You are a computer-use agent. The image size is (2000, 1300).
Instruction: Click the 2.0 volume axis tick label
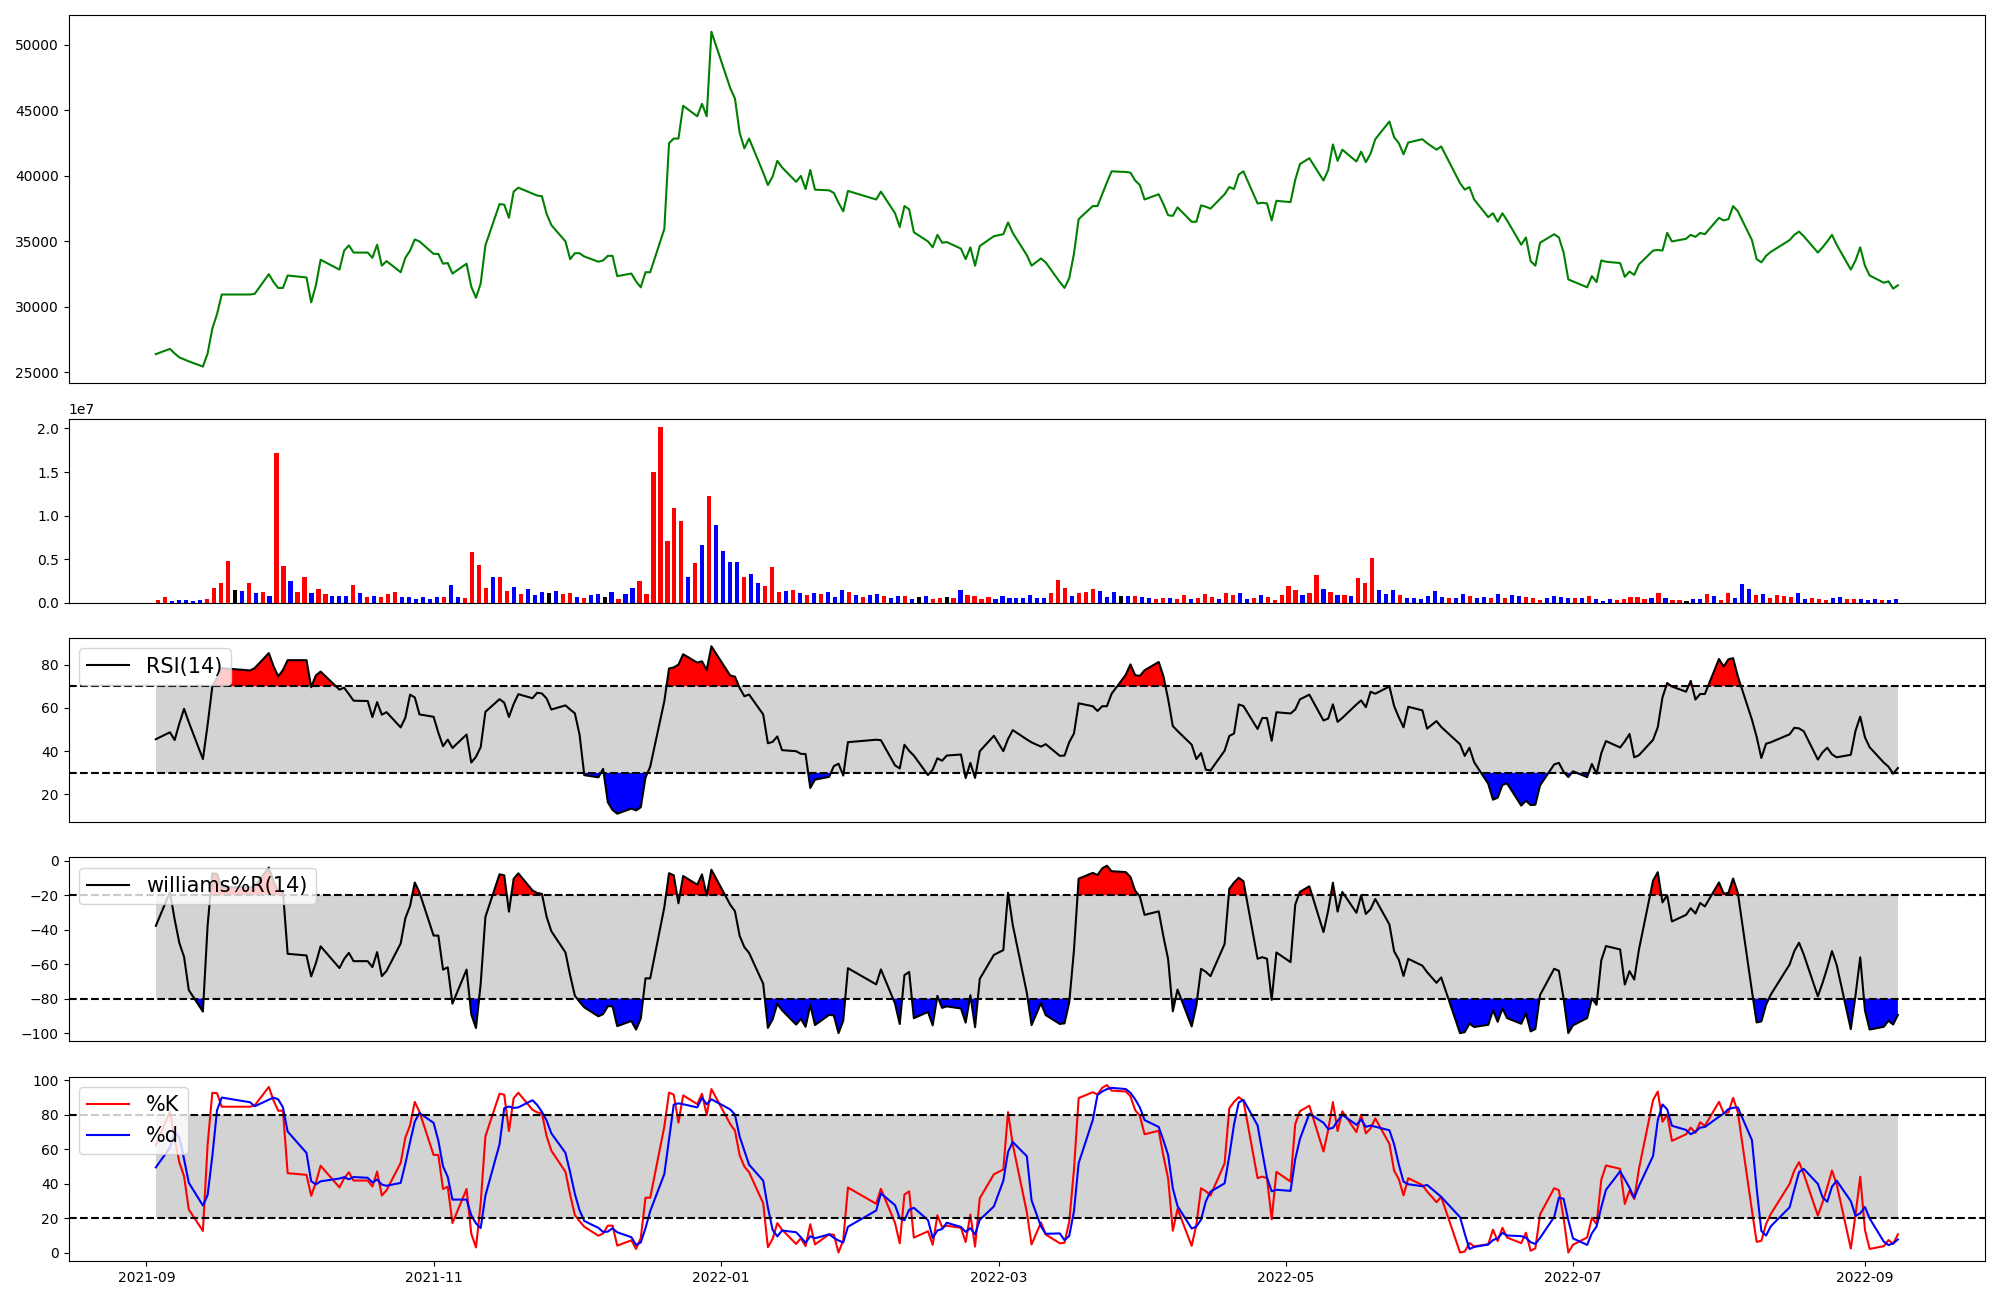coord(49,429)
